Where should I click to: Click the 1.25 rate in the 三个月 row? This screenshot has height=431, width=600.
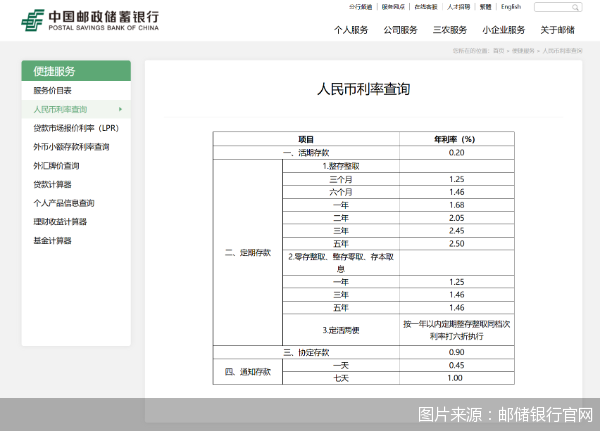click(457, 180)
